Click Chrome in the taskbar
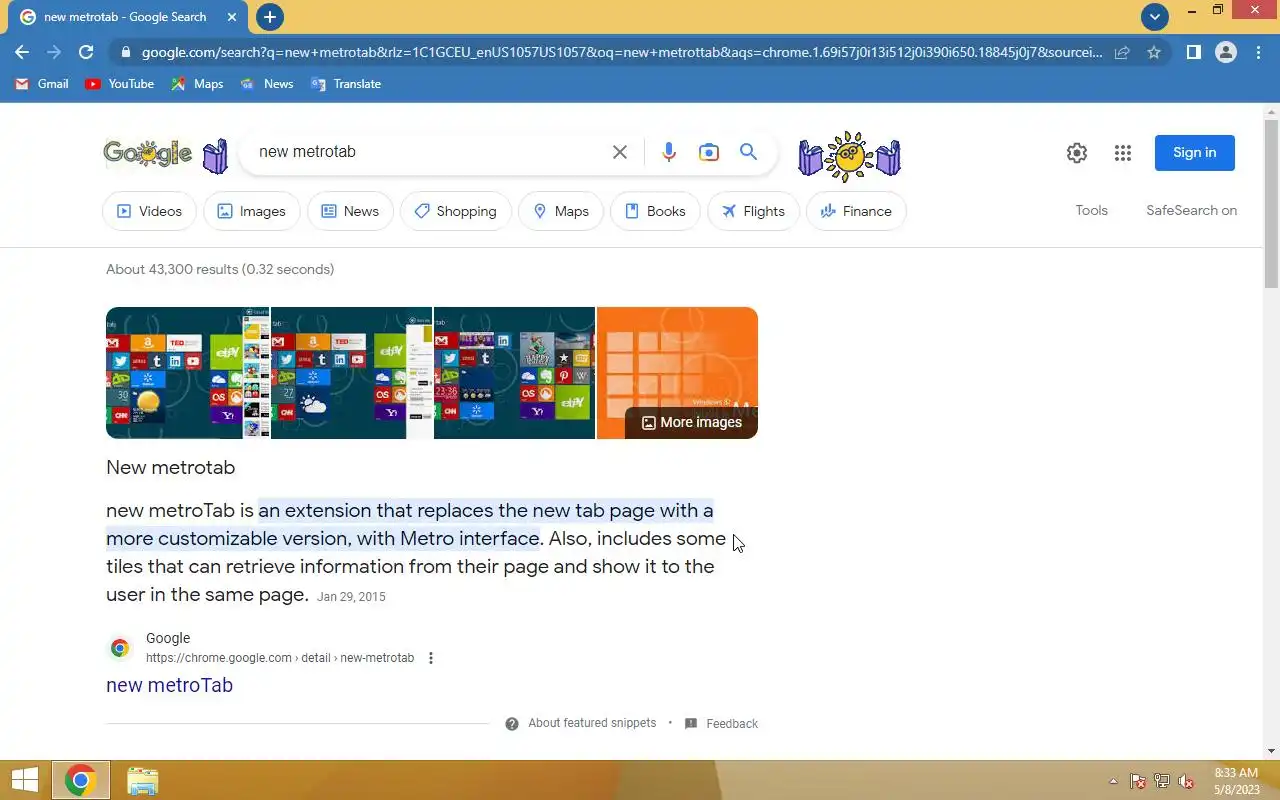This screenshot has width=1280, height=800. coord(80,781)
